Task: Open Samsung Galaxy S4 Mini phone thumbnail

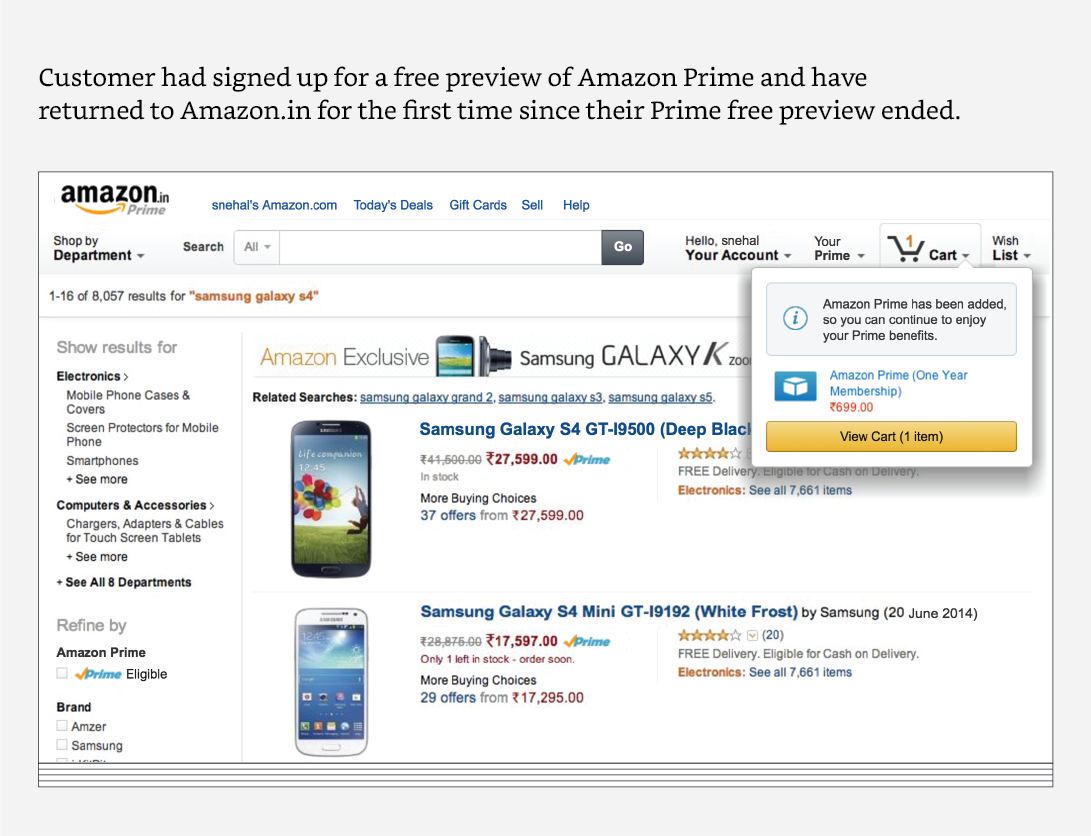Action: (331, 681)
